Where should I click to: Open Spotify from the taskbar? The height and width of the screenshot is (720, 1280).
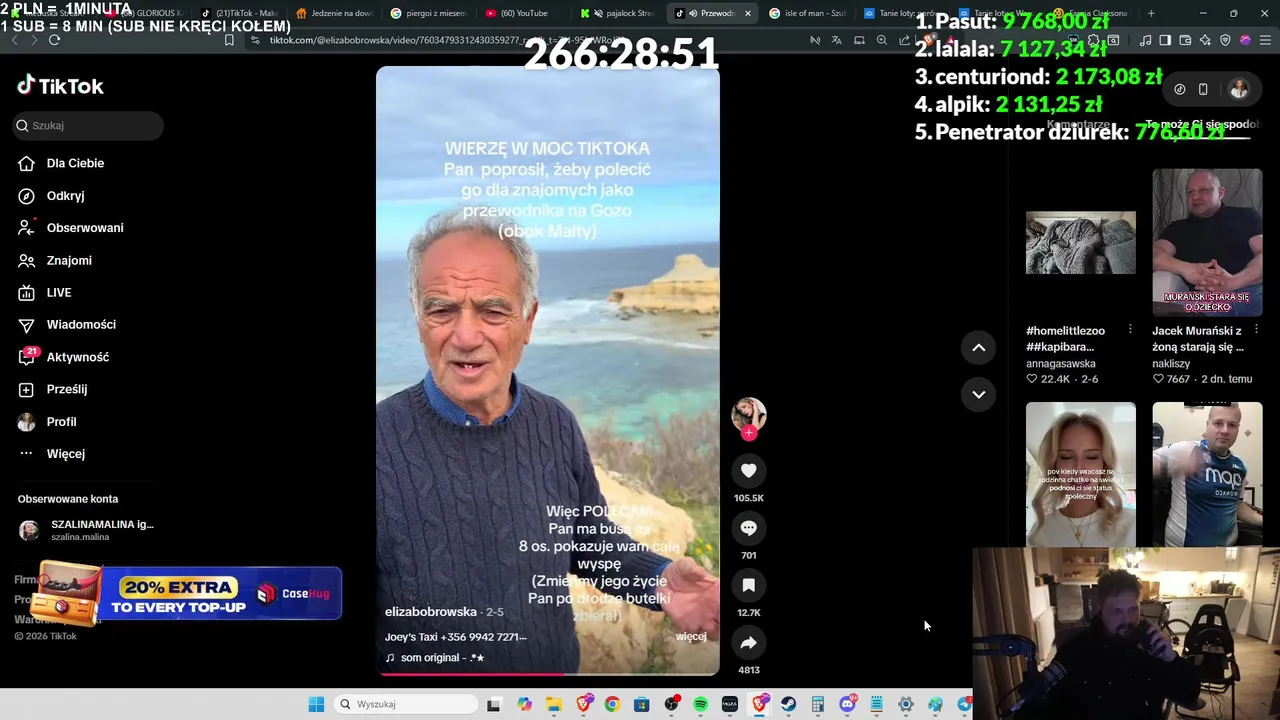coord(701,704)
